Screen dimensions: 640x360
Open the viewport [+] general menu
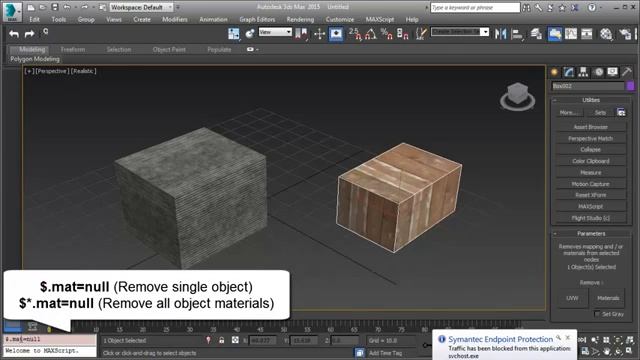[29, 71]
